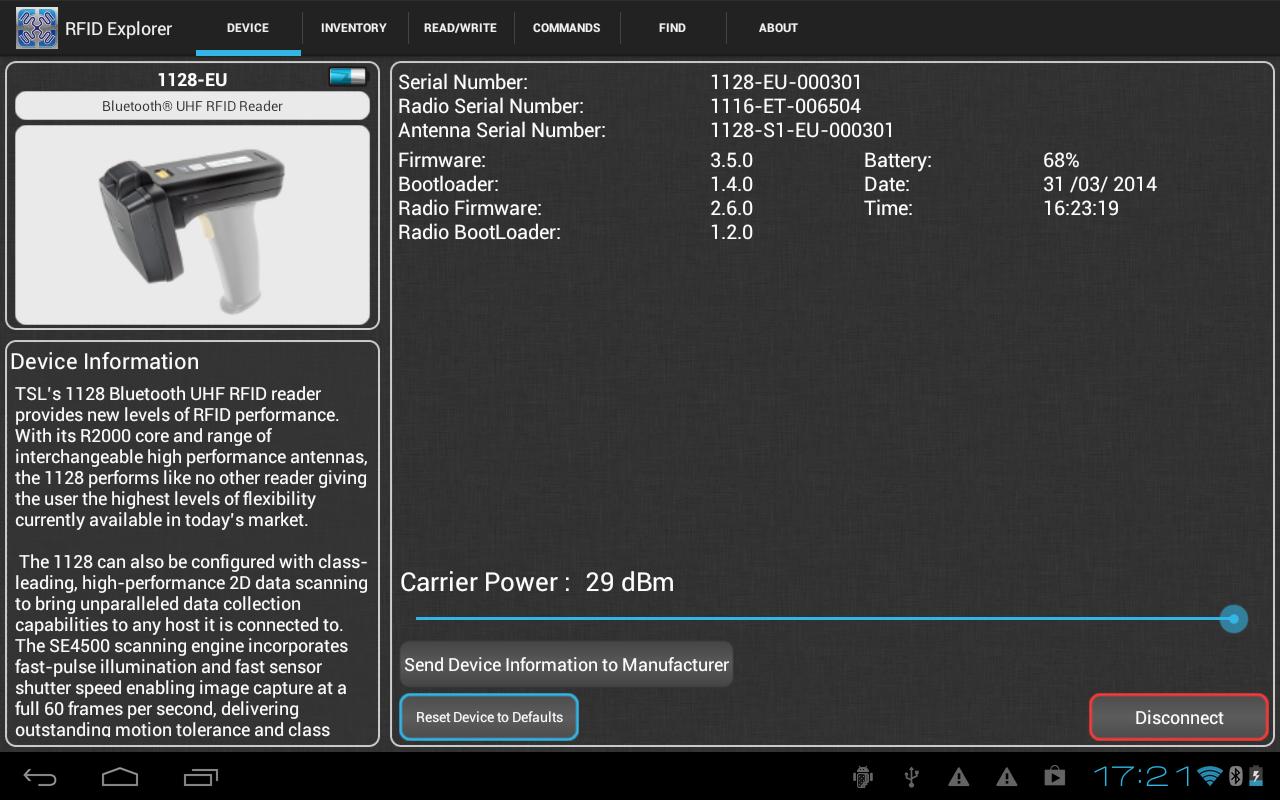Send Device Information to Manufacturer
The width and height of the screenshot is (1280, 800).
pos(566,665)
